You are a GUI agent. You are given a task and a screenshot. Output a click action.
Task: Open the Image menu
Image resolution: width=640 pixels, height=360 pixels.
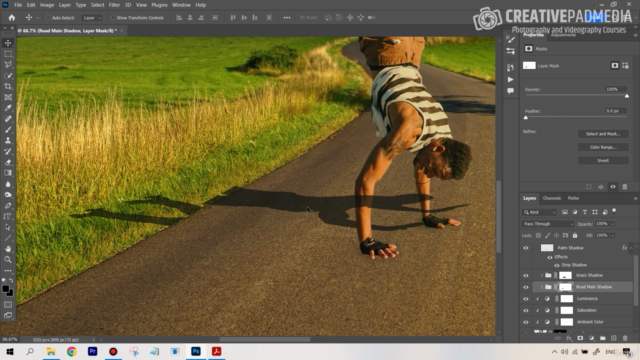(x=47, y=5)
